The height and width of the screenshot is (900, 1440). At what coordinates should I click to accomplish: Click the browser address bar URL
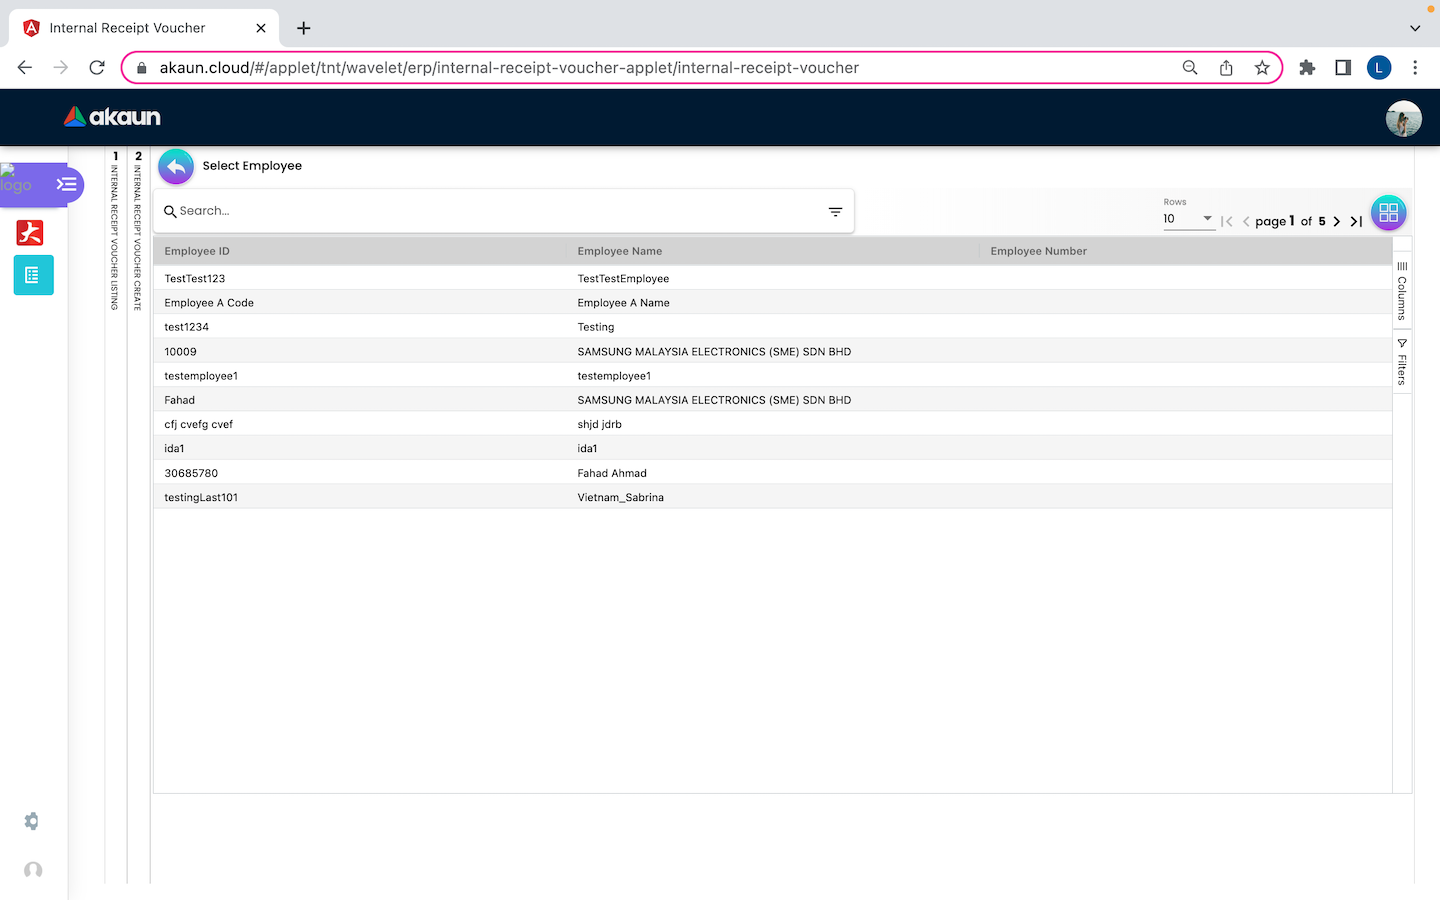(x=509, y=68)
